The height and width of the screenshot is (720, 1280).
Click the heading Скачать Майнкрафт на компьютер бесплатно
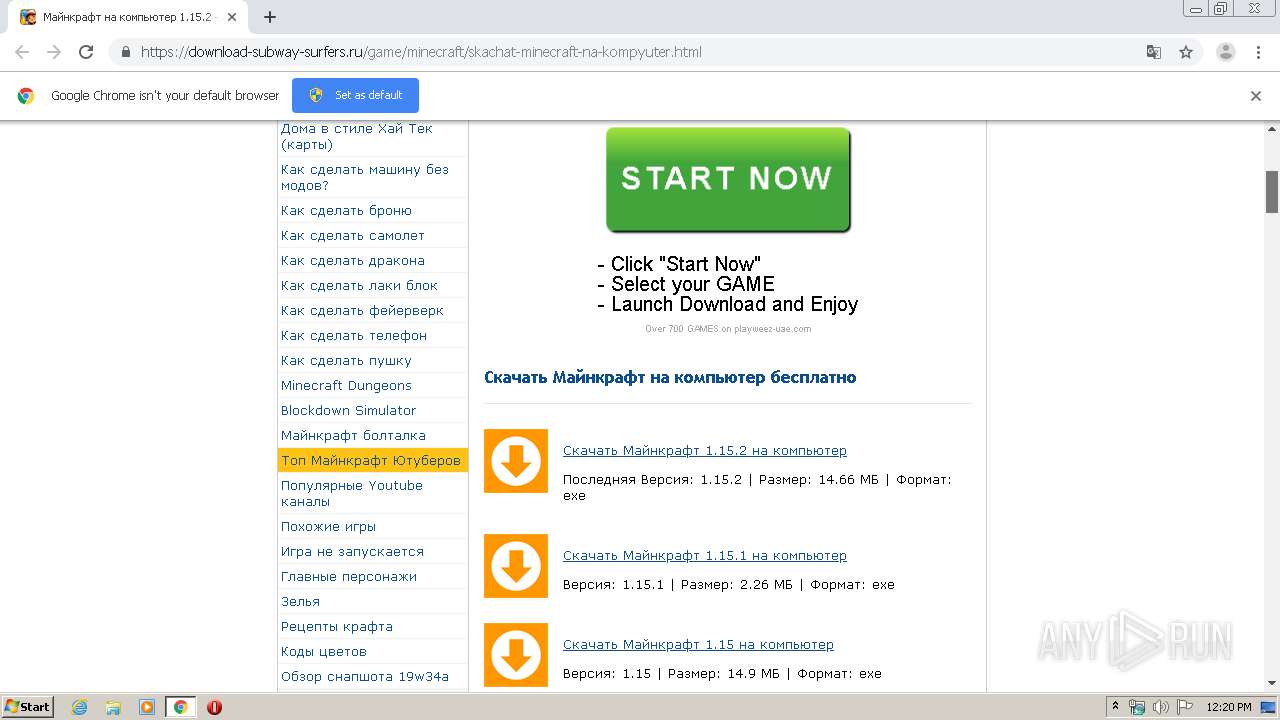(670, 378)
